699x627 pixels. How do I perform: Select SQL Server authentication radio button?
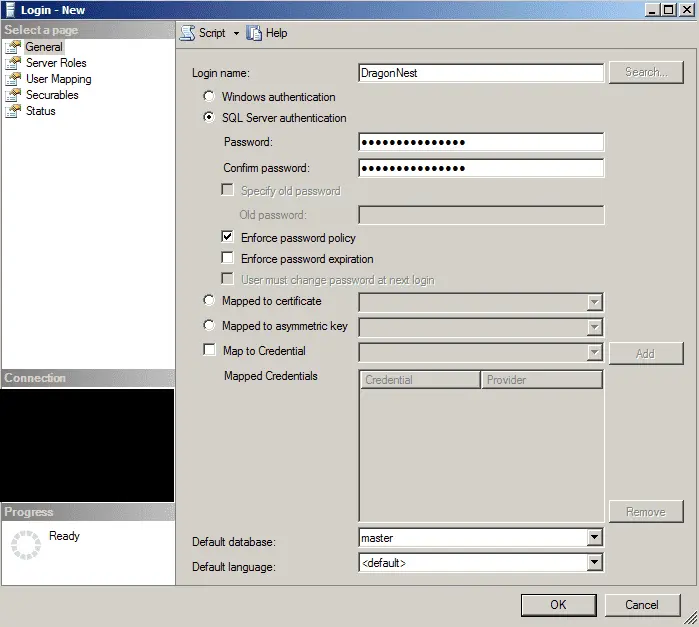click(x=209, y=117)
